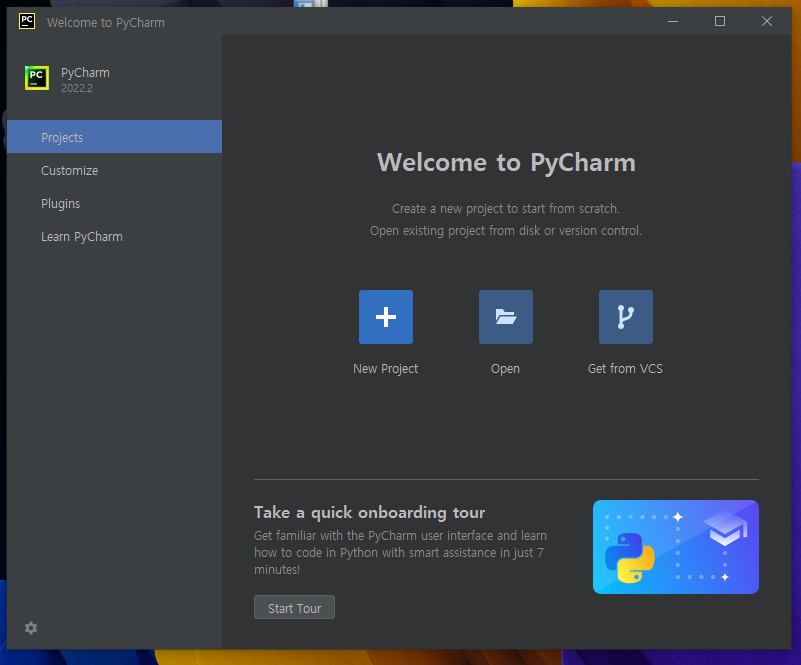The height and width of the screenshot is (665, 801).
Task: Click the New Project label
Action: 386,369
